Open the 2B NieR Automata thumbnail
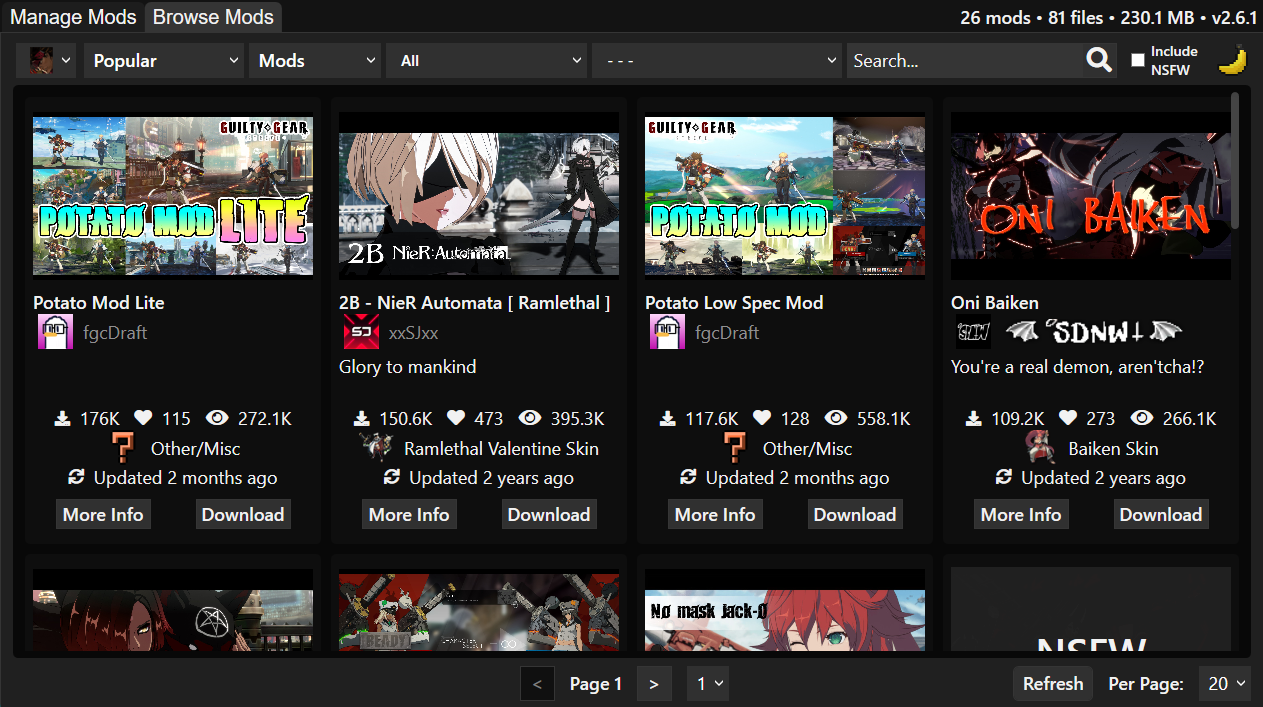The width and height of the screenshot is (1263, 707). pos(479,196)
